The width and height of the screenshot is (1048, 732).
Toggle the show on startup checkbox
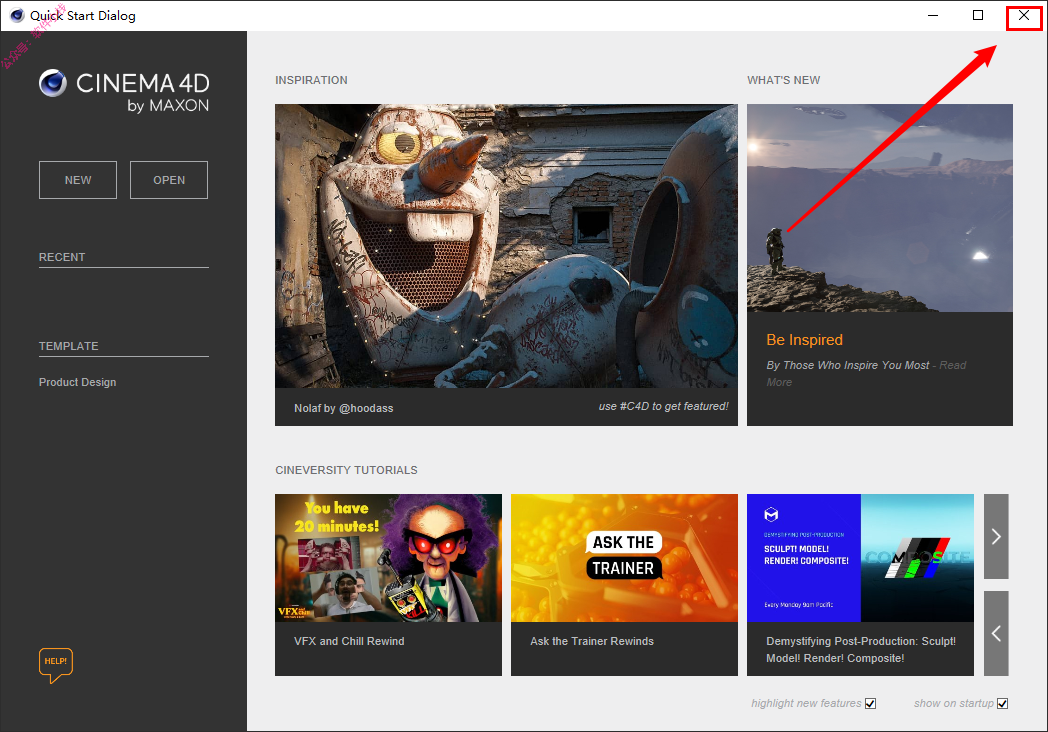(1003, 703)
